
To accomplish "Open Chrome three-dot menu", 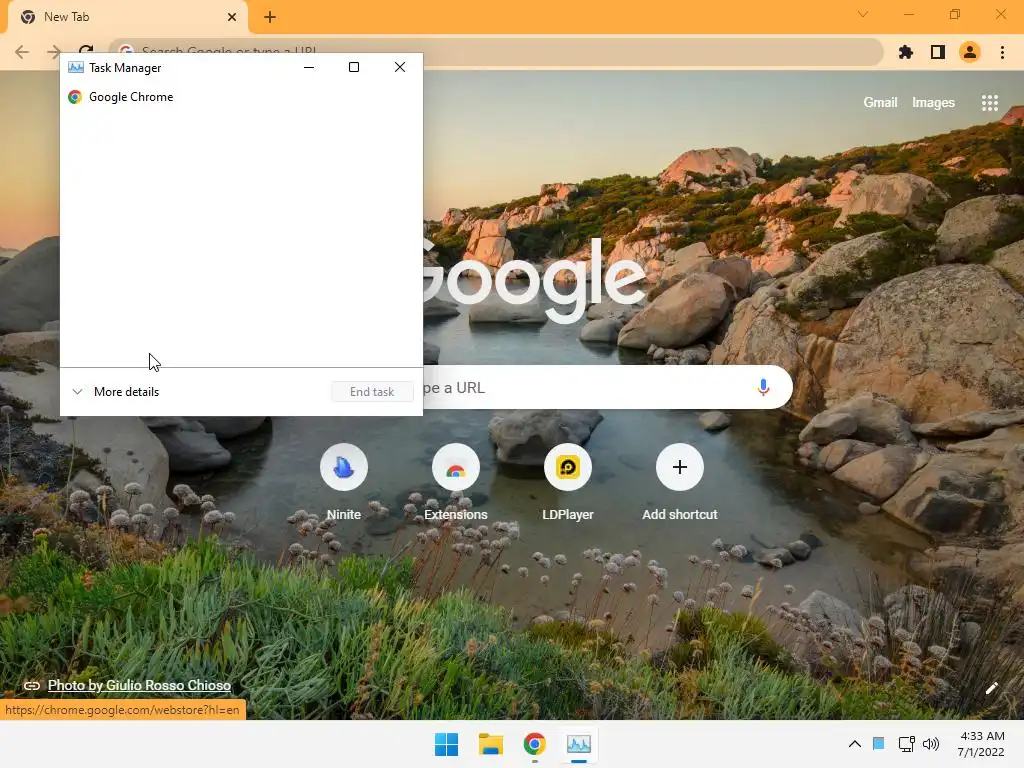I will coord(1002,52).
